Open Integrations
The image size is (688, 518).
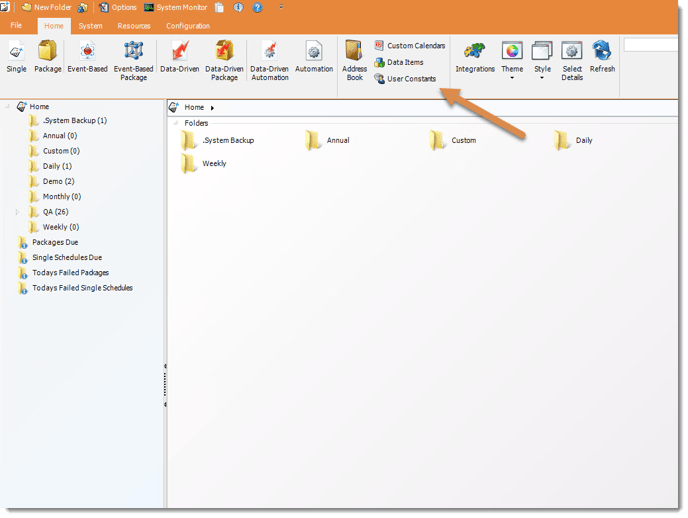point(475,57)
